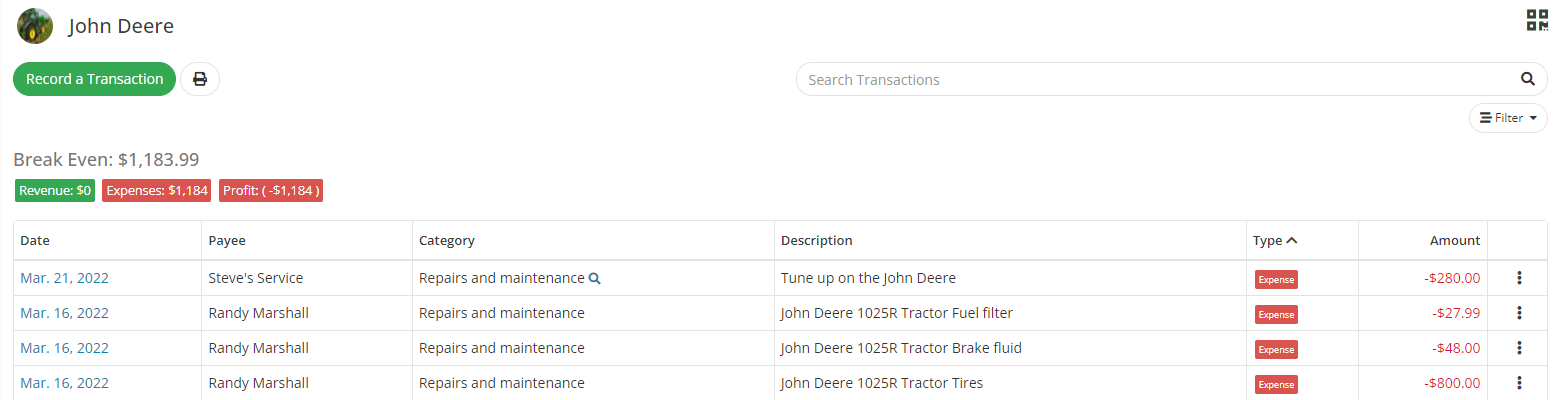Click magnifier icon beside Repairs and maintenance
This screenshot has width=1557, height=400.
click(x=594, y=279)
